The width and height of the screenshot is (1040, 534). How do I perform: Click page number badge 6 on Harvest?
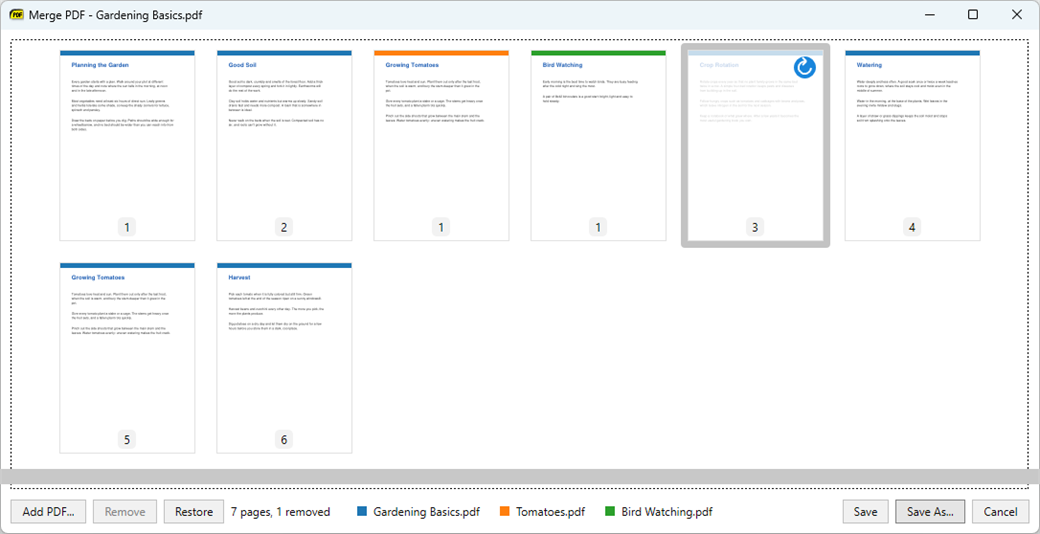click(x=284, y=440)
